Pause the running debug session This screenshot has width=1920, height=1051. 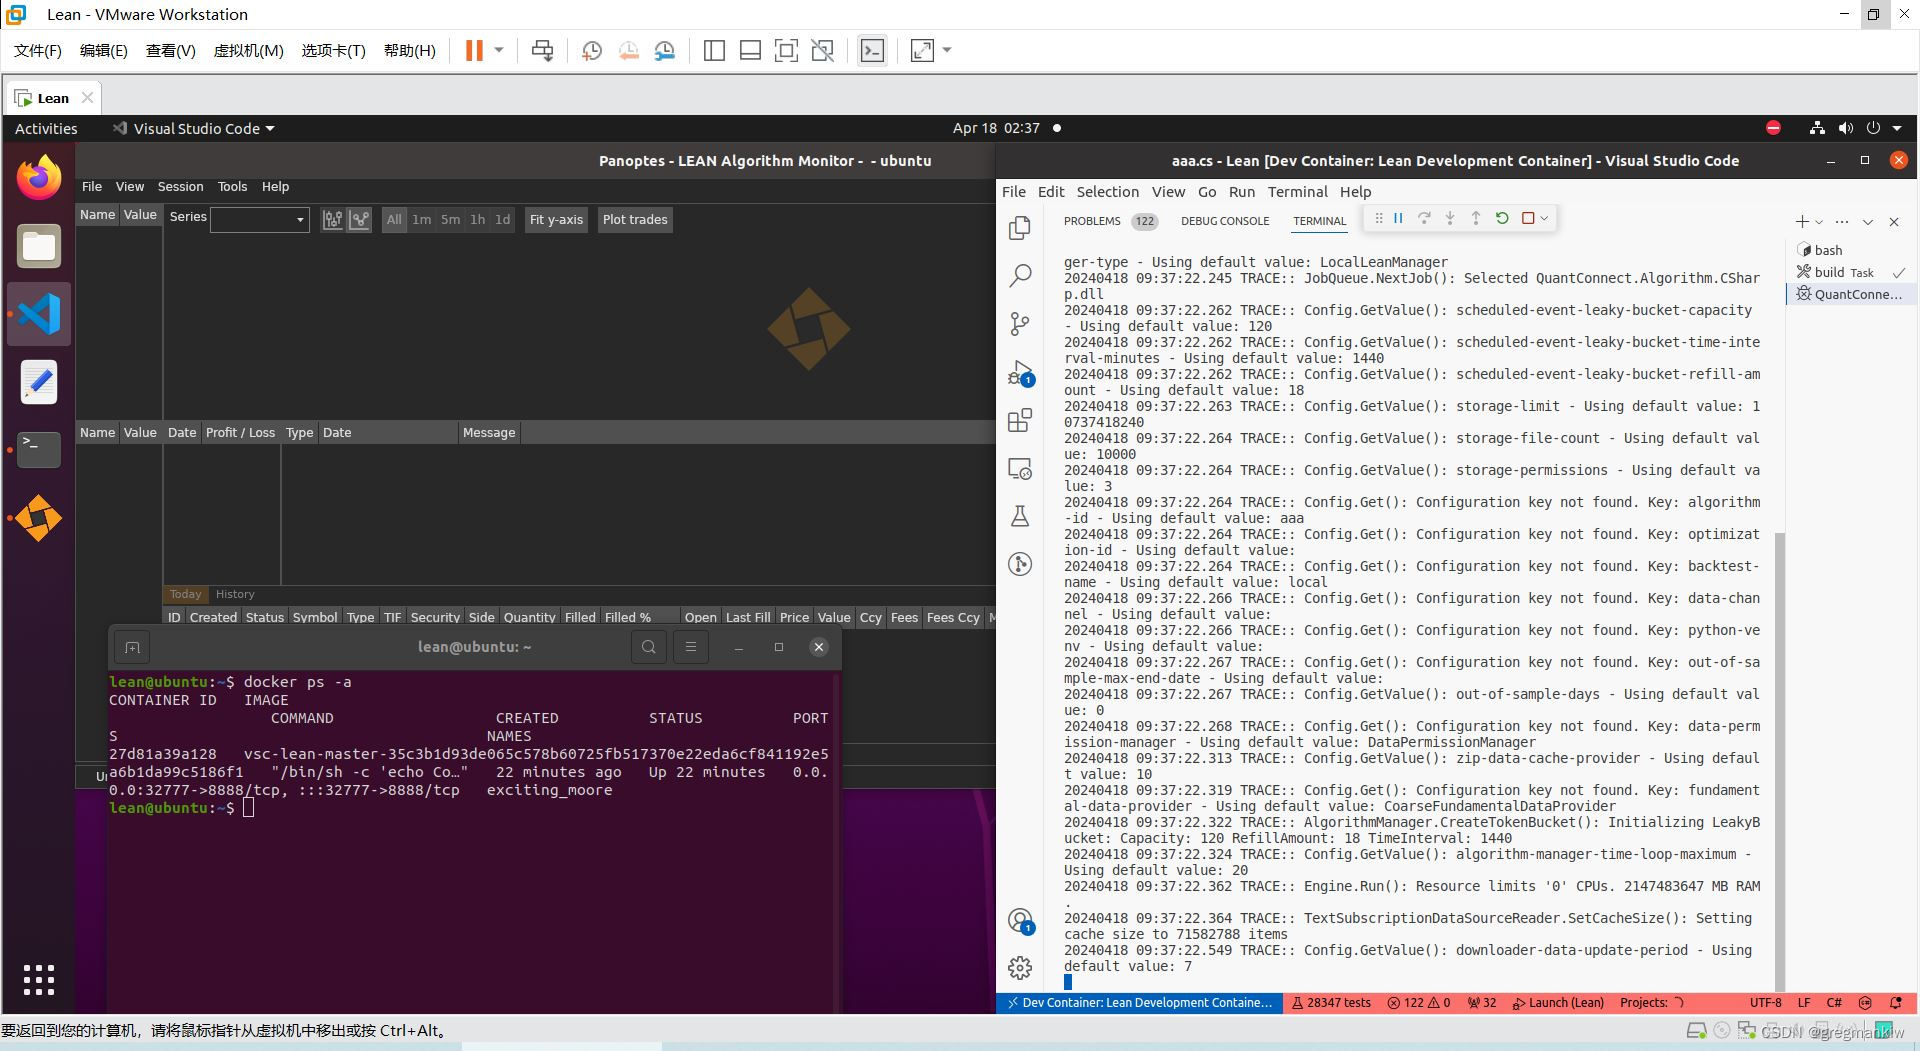(x=1398, y=218)
